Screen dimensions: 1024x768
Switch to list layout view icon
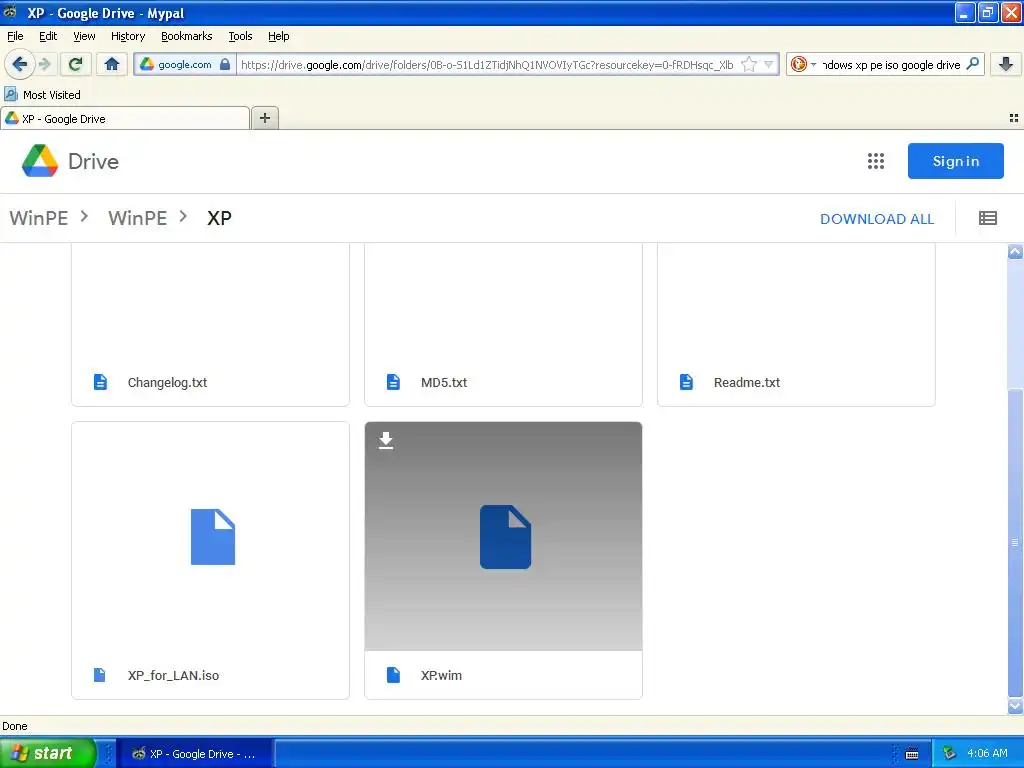coord(987,218)
